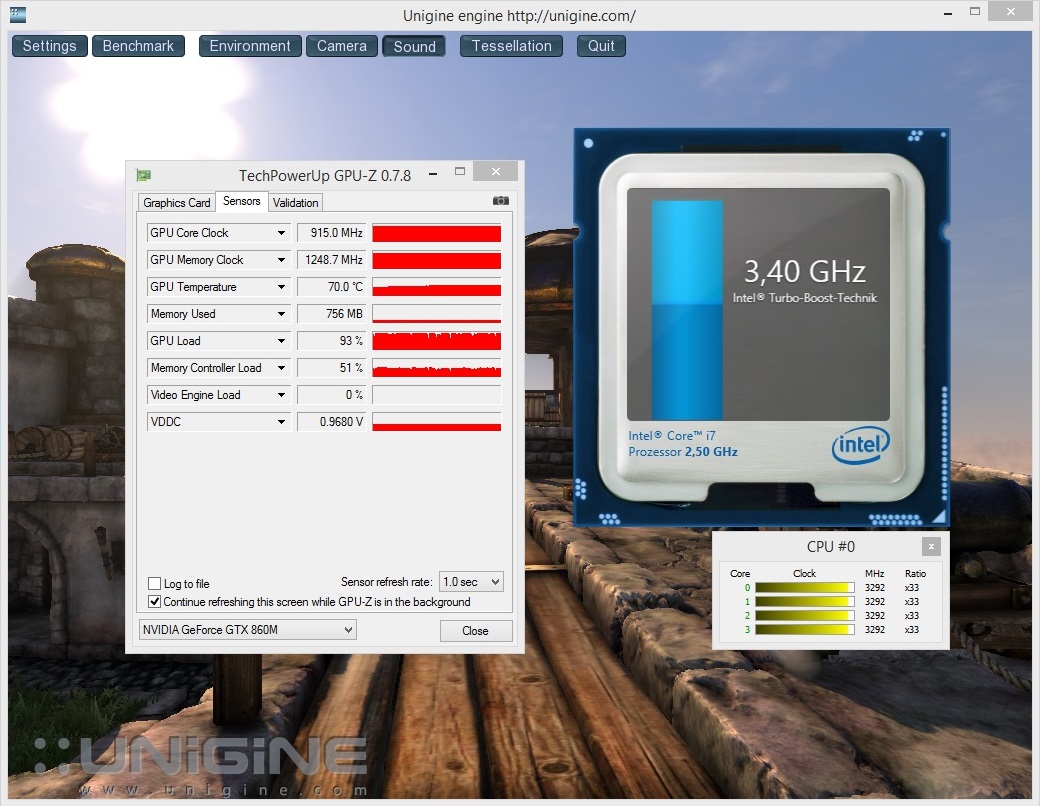The image size is (1040, 806).
Task: Expand the GPU Temperature sensor dropdown
Action: click(281, 287)
